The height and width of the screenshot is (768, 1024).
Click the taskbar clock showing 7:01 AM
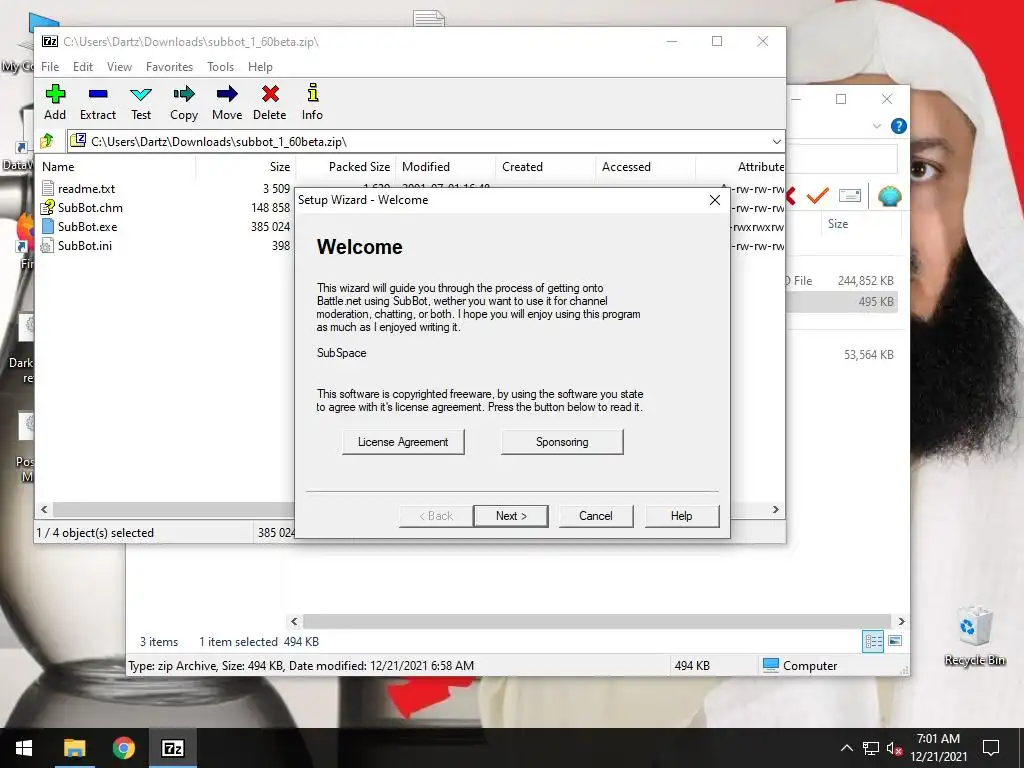(938, 748)
